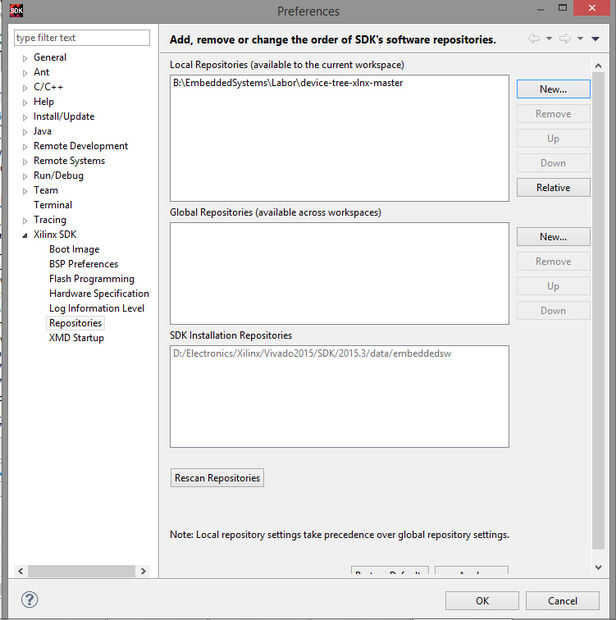Expand the Help tree node
Image resolution: width=616 pixels, height=620 pixels.
25,102
